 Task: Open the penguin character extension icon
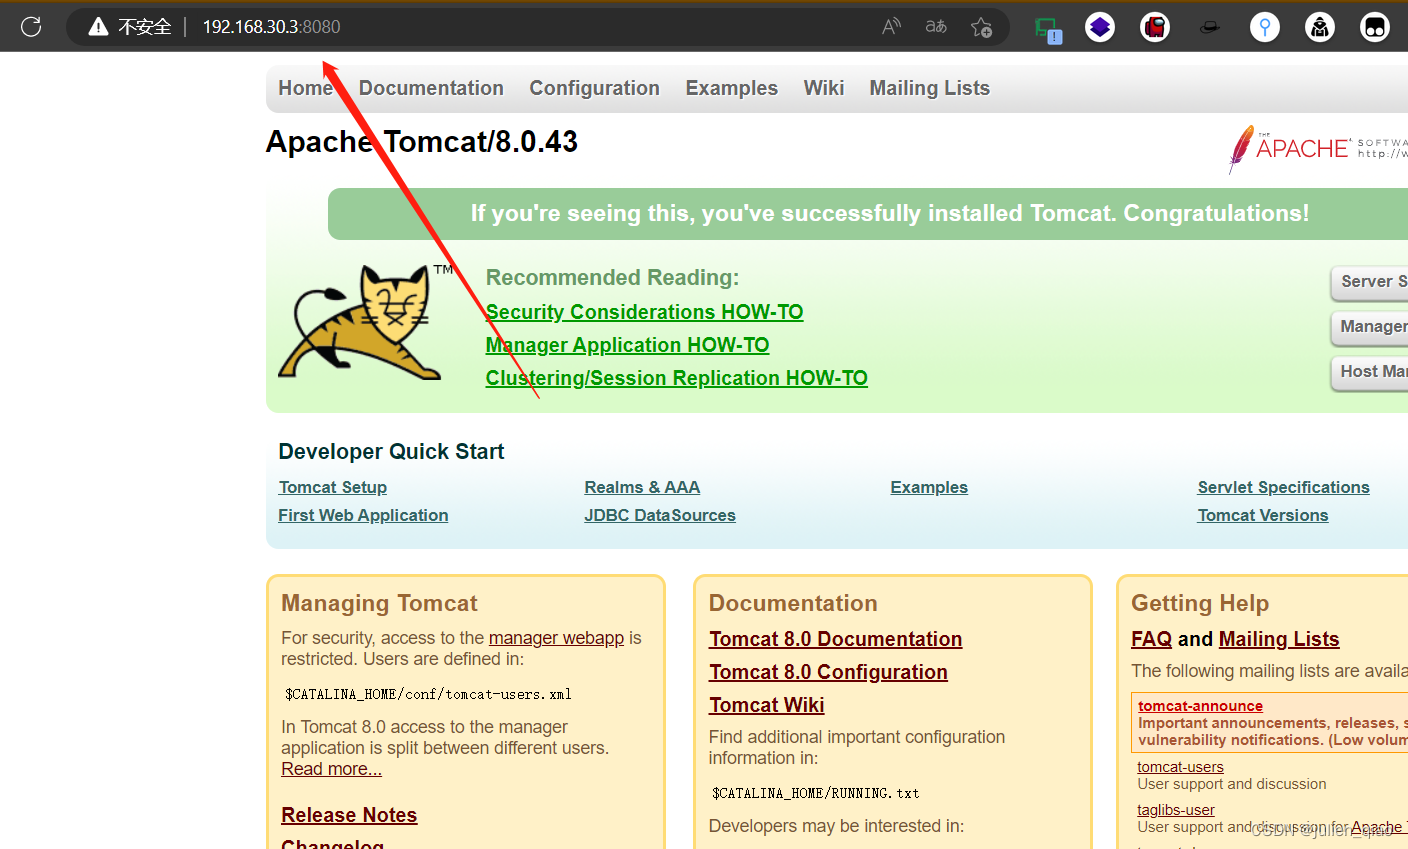coord(1320,27)
